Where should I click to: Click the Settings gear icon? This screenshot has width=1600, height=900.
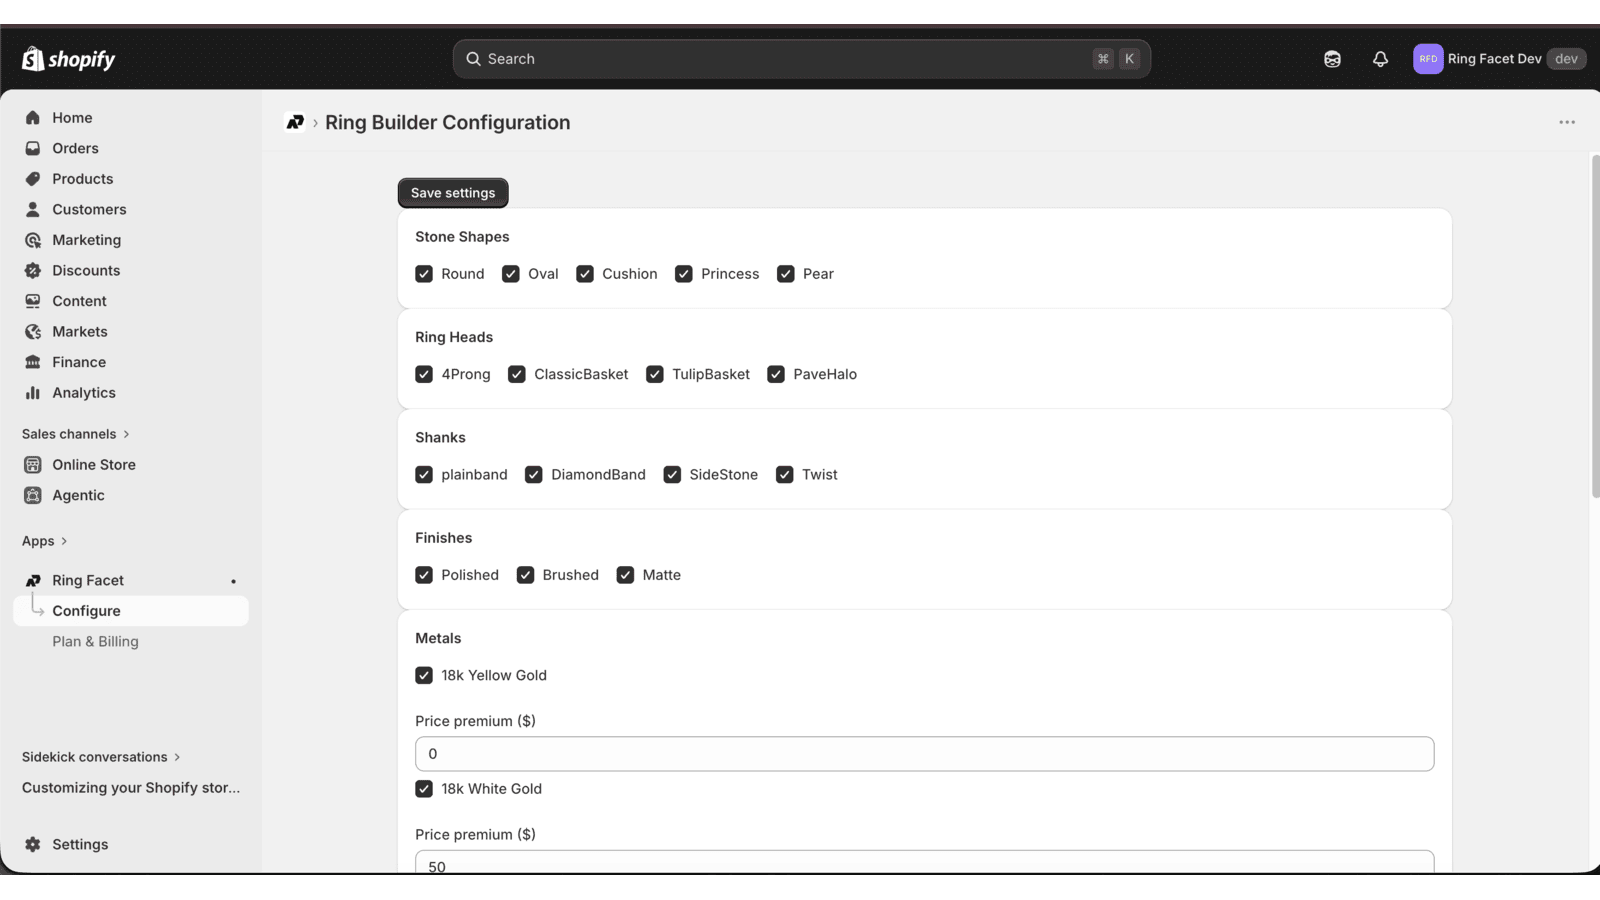pos(33,845)
